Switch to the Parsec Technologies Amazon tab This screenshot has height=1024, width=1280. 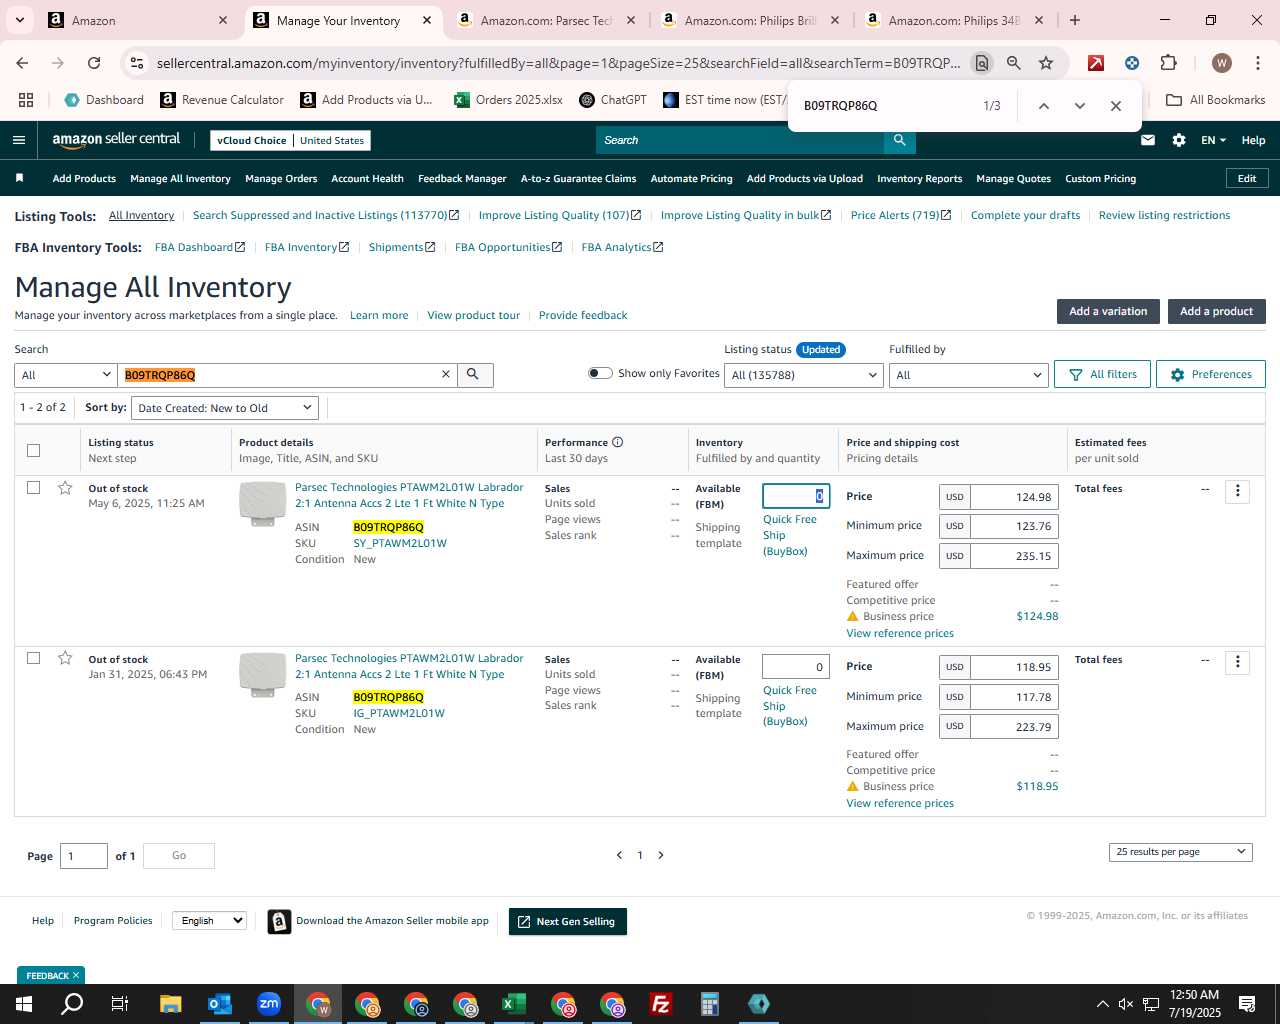pyautogui.click(x=545, y=20)
